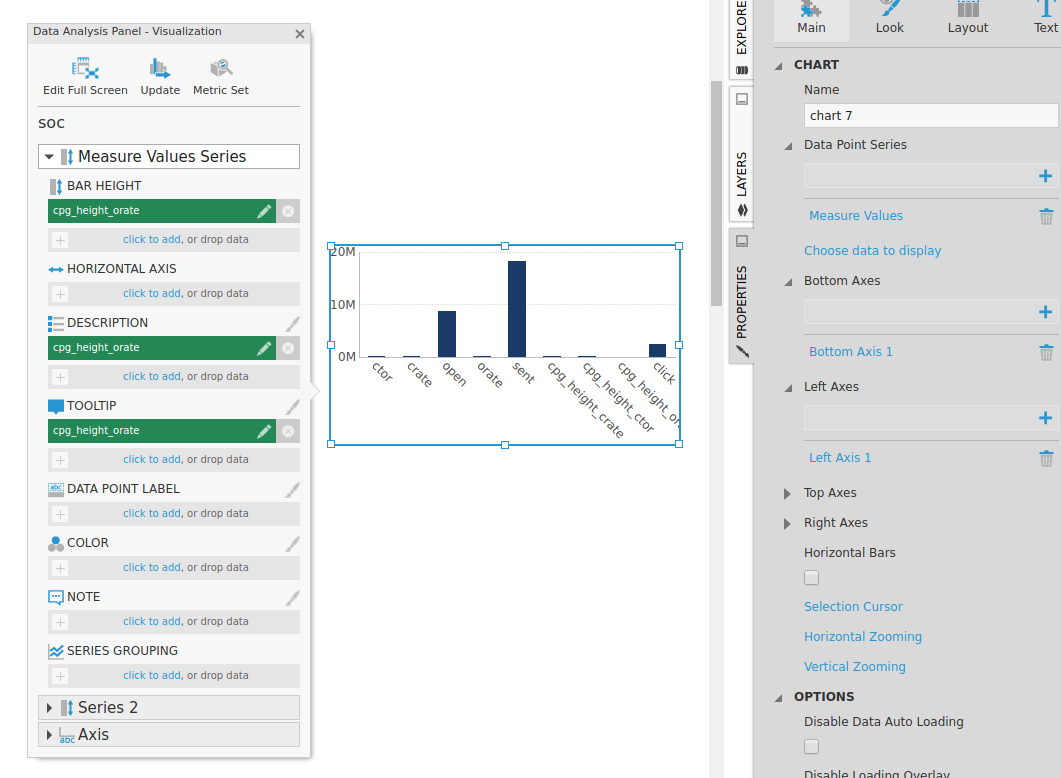Viewport: 1061px width, 778px height.
Task: Delete Bottom Axis 1
Action: [1046, 352]
